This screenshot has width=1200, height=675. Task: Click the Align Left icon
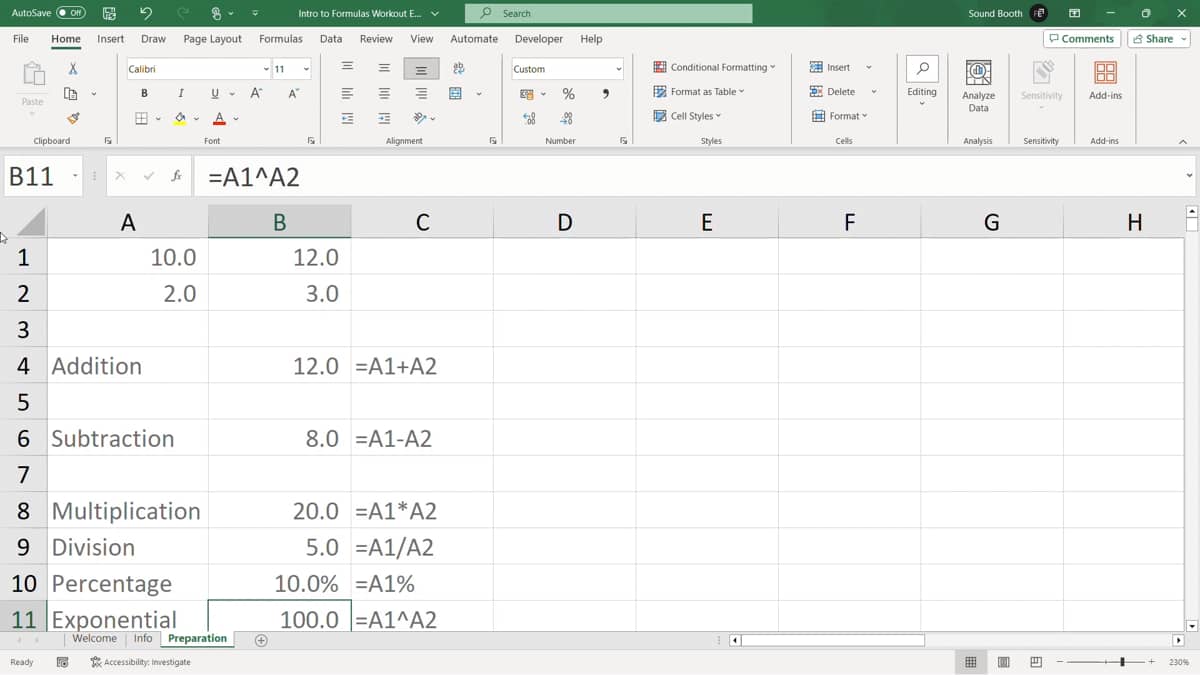pos(347,93)
